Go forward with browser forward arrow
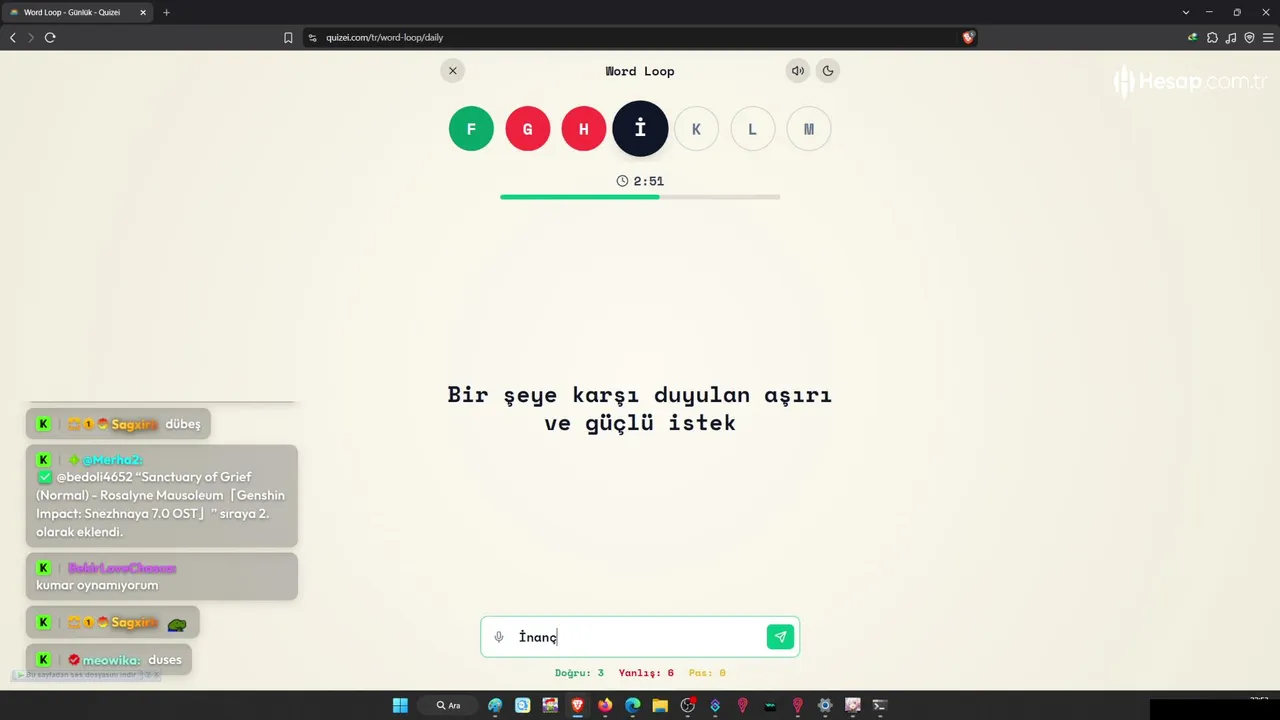 pos(31,37)
